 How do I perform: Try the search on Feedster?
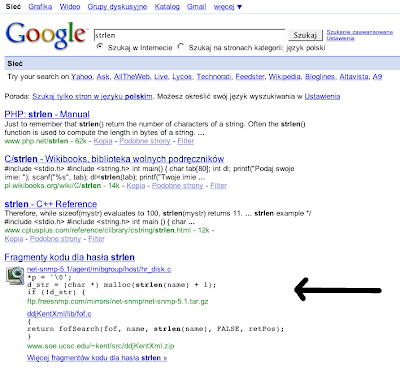[x=250, y=77]
